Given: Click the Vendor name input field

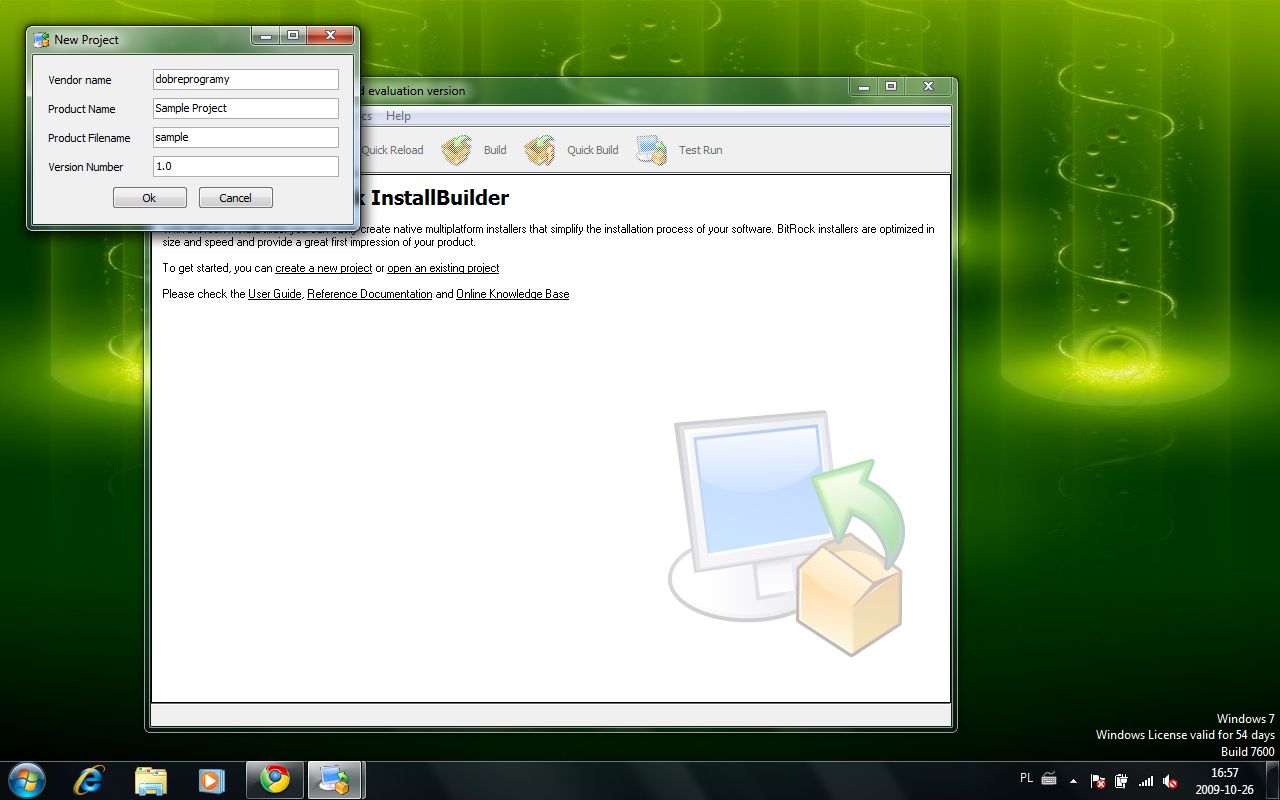Looking at the screenshot, I should coord(245,79).
